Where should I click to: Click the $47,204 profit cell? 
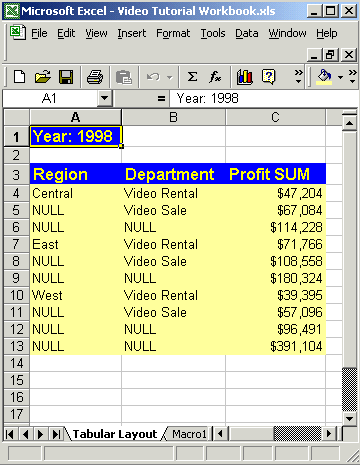coord(275,193)
